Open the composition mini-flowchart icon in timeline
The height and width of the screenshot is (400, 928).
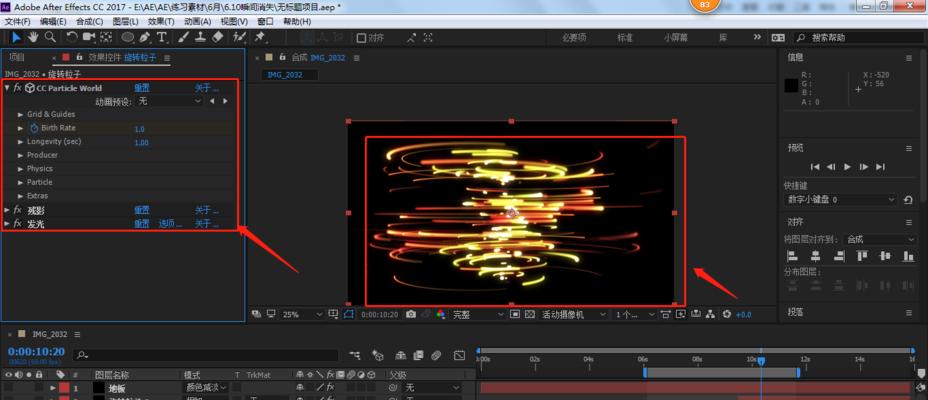coord(355,355)
